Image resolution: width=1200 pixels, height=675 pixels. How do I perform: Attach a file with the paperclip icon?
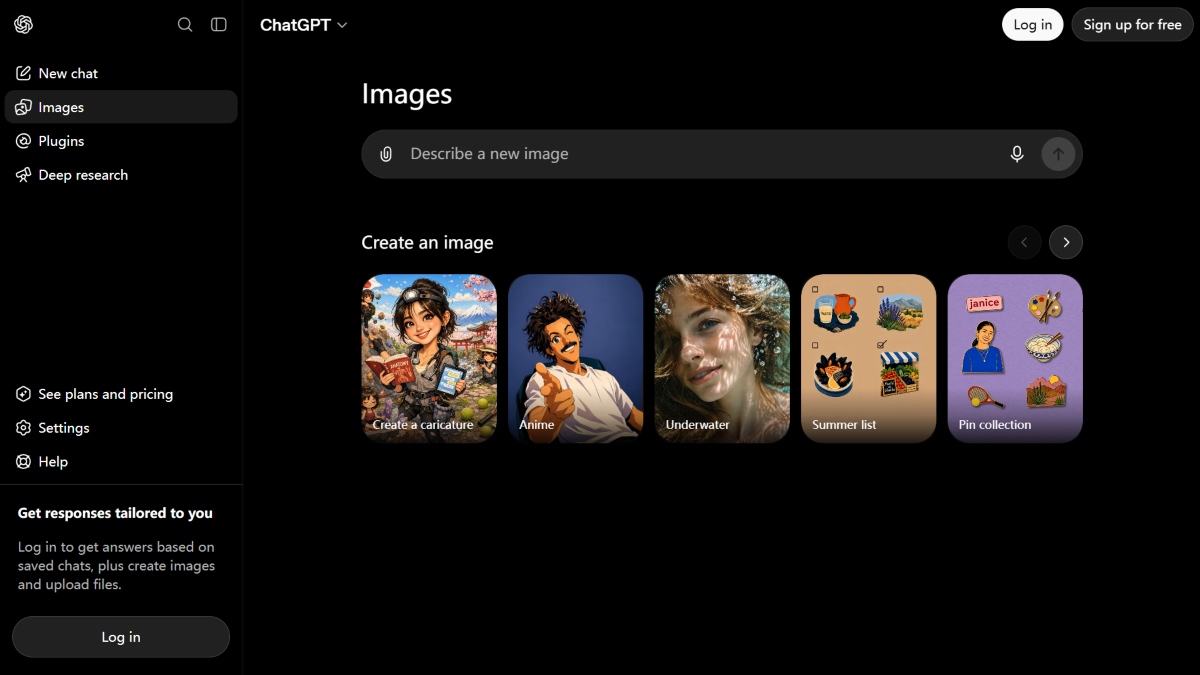(x=386, y=154)
